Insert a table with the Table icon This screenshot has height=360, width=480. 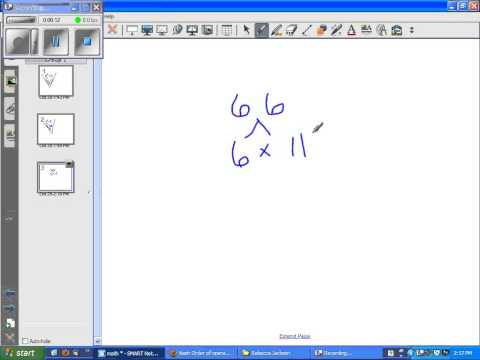click(x=227, y=30)
